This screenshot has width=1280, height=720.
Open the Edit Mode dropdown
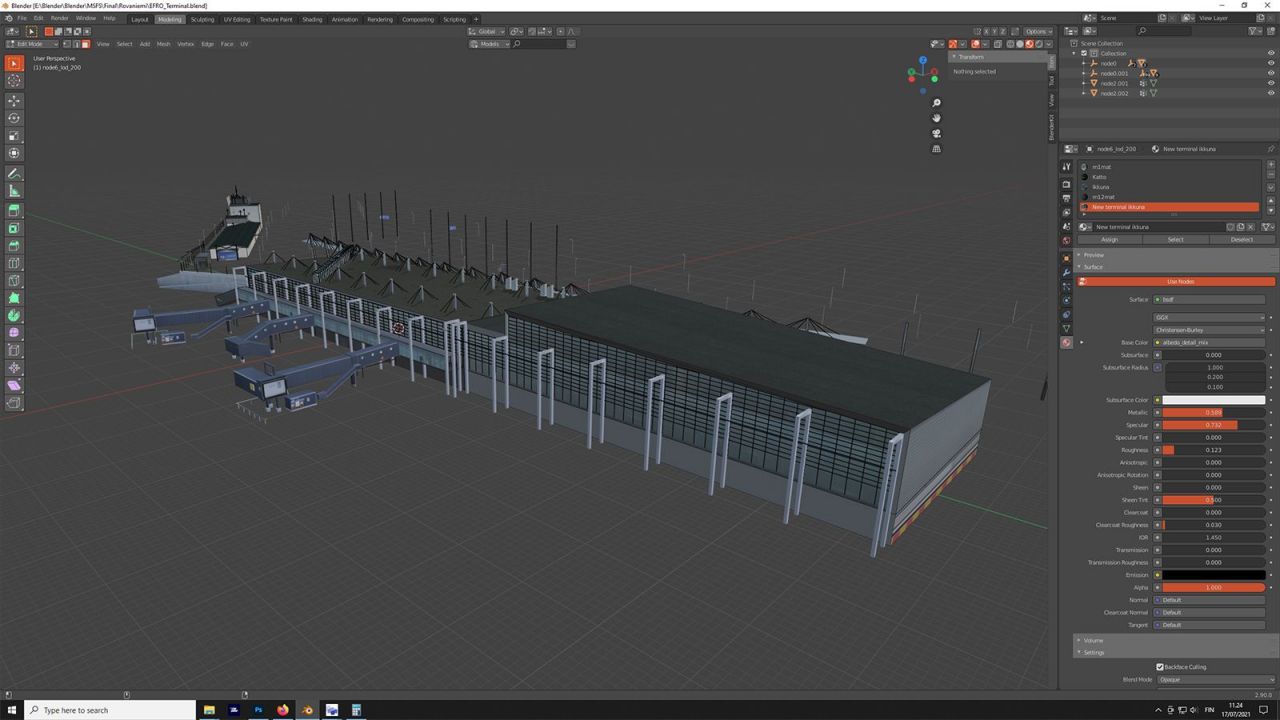coord(32,44)
